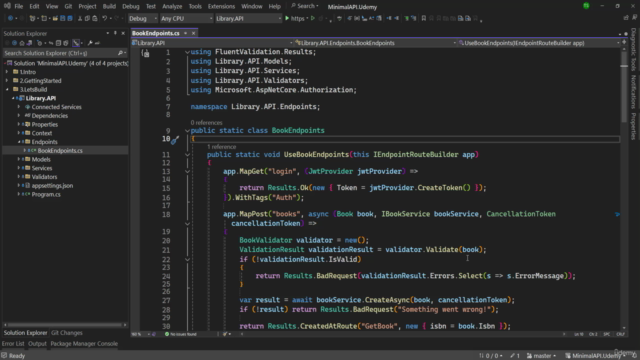Collapse the BookEndpoints class code region
The width and height of the screenshot is (640, 360).
coord(187,131)
